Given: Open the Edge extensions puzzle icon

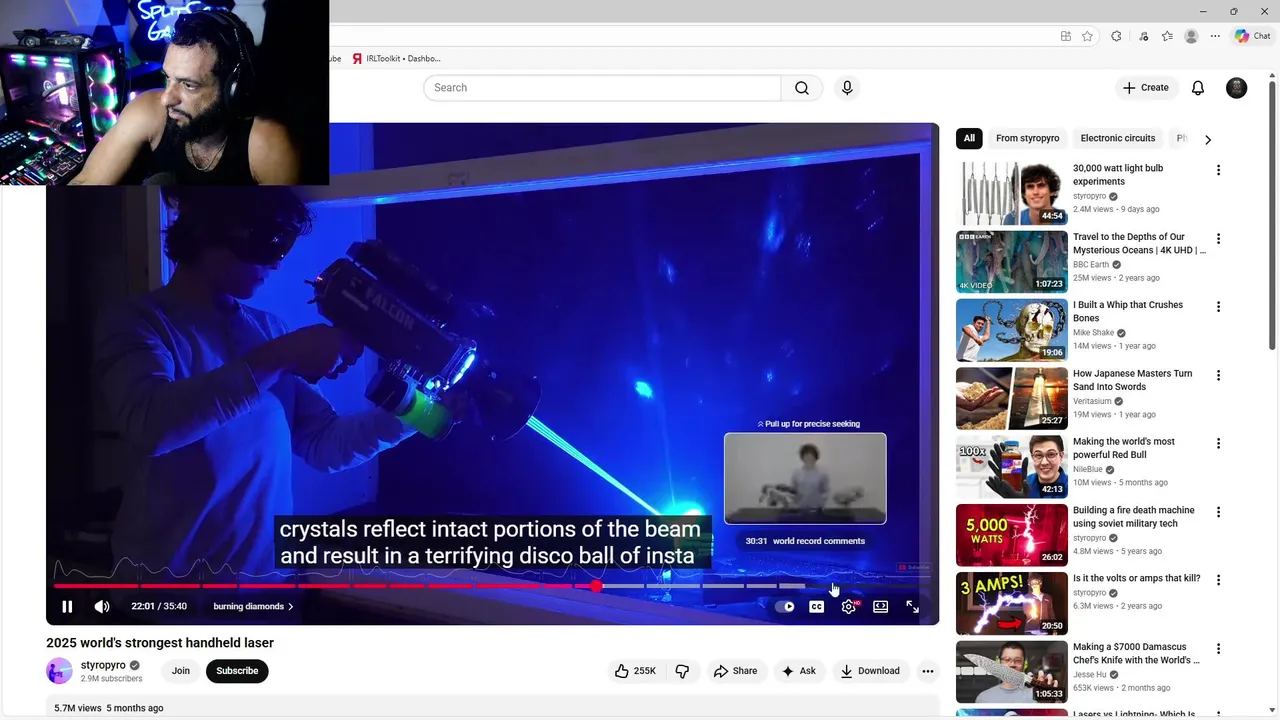Looking at the screenshot, I should 1116,36.
